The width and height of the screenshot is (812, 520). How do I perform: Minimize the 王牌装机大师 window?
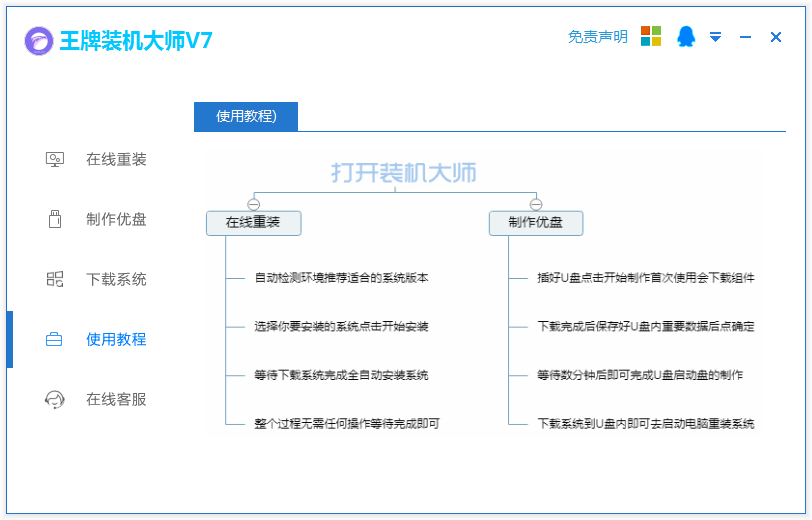click(745, 37)
